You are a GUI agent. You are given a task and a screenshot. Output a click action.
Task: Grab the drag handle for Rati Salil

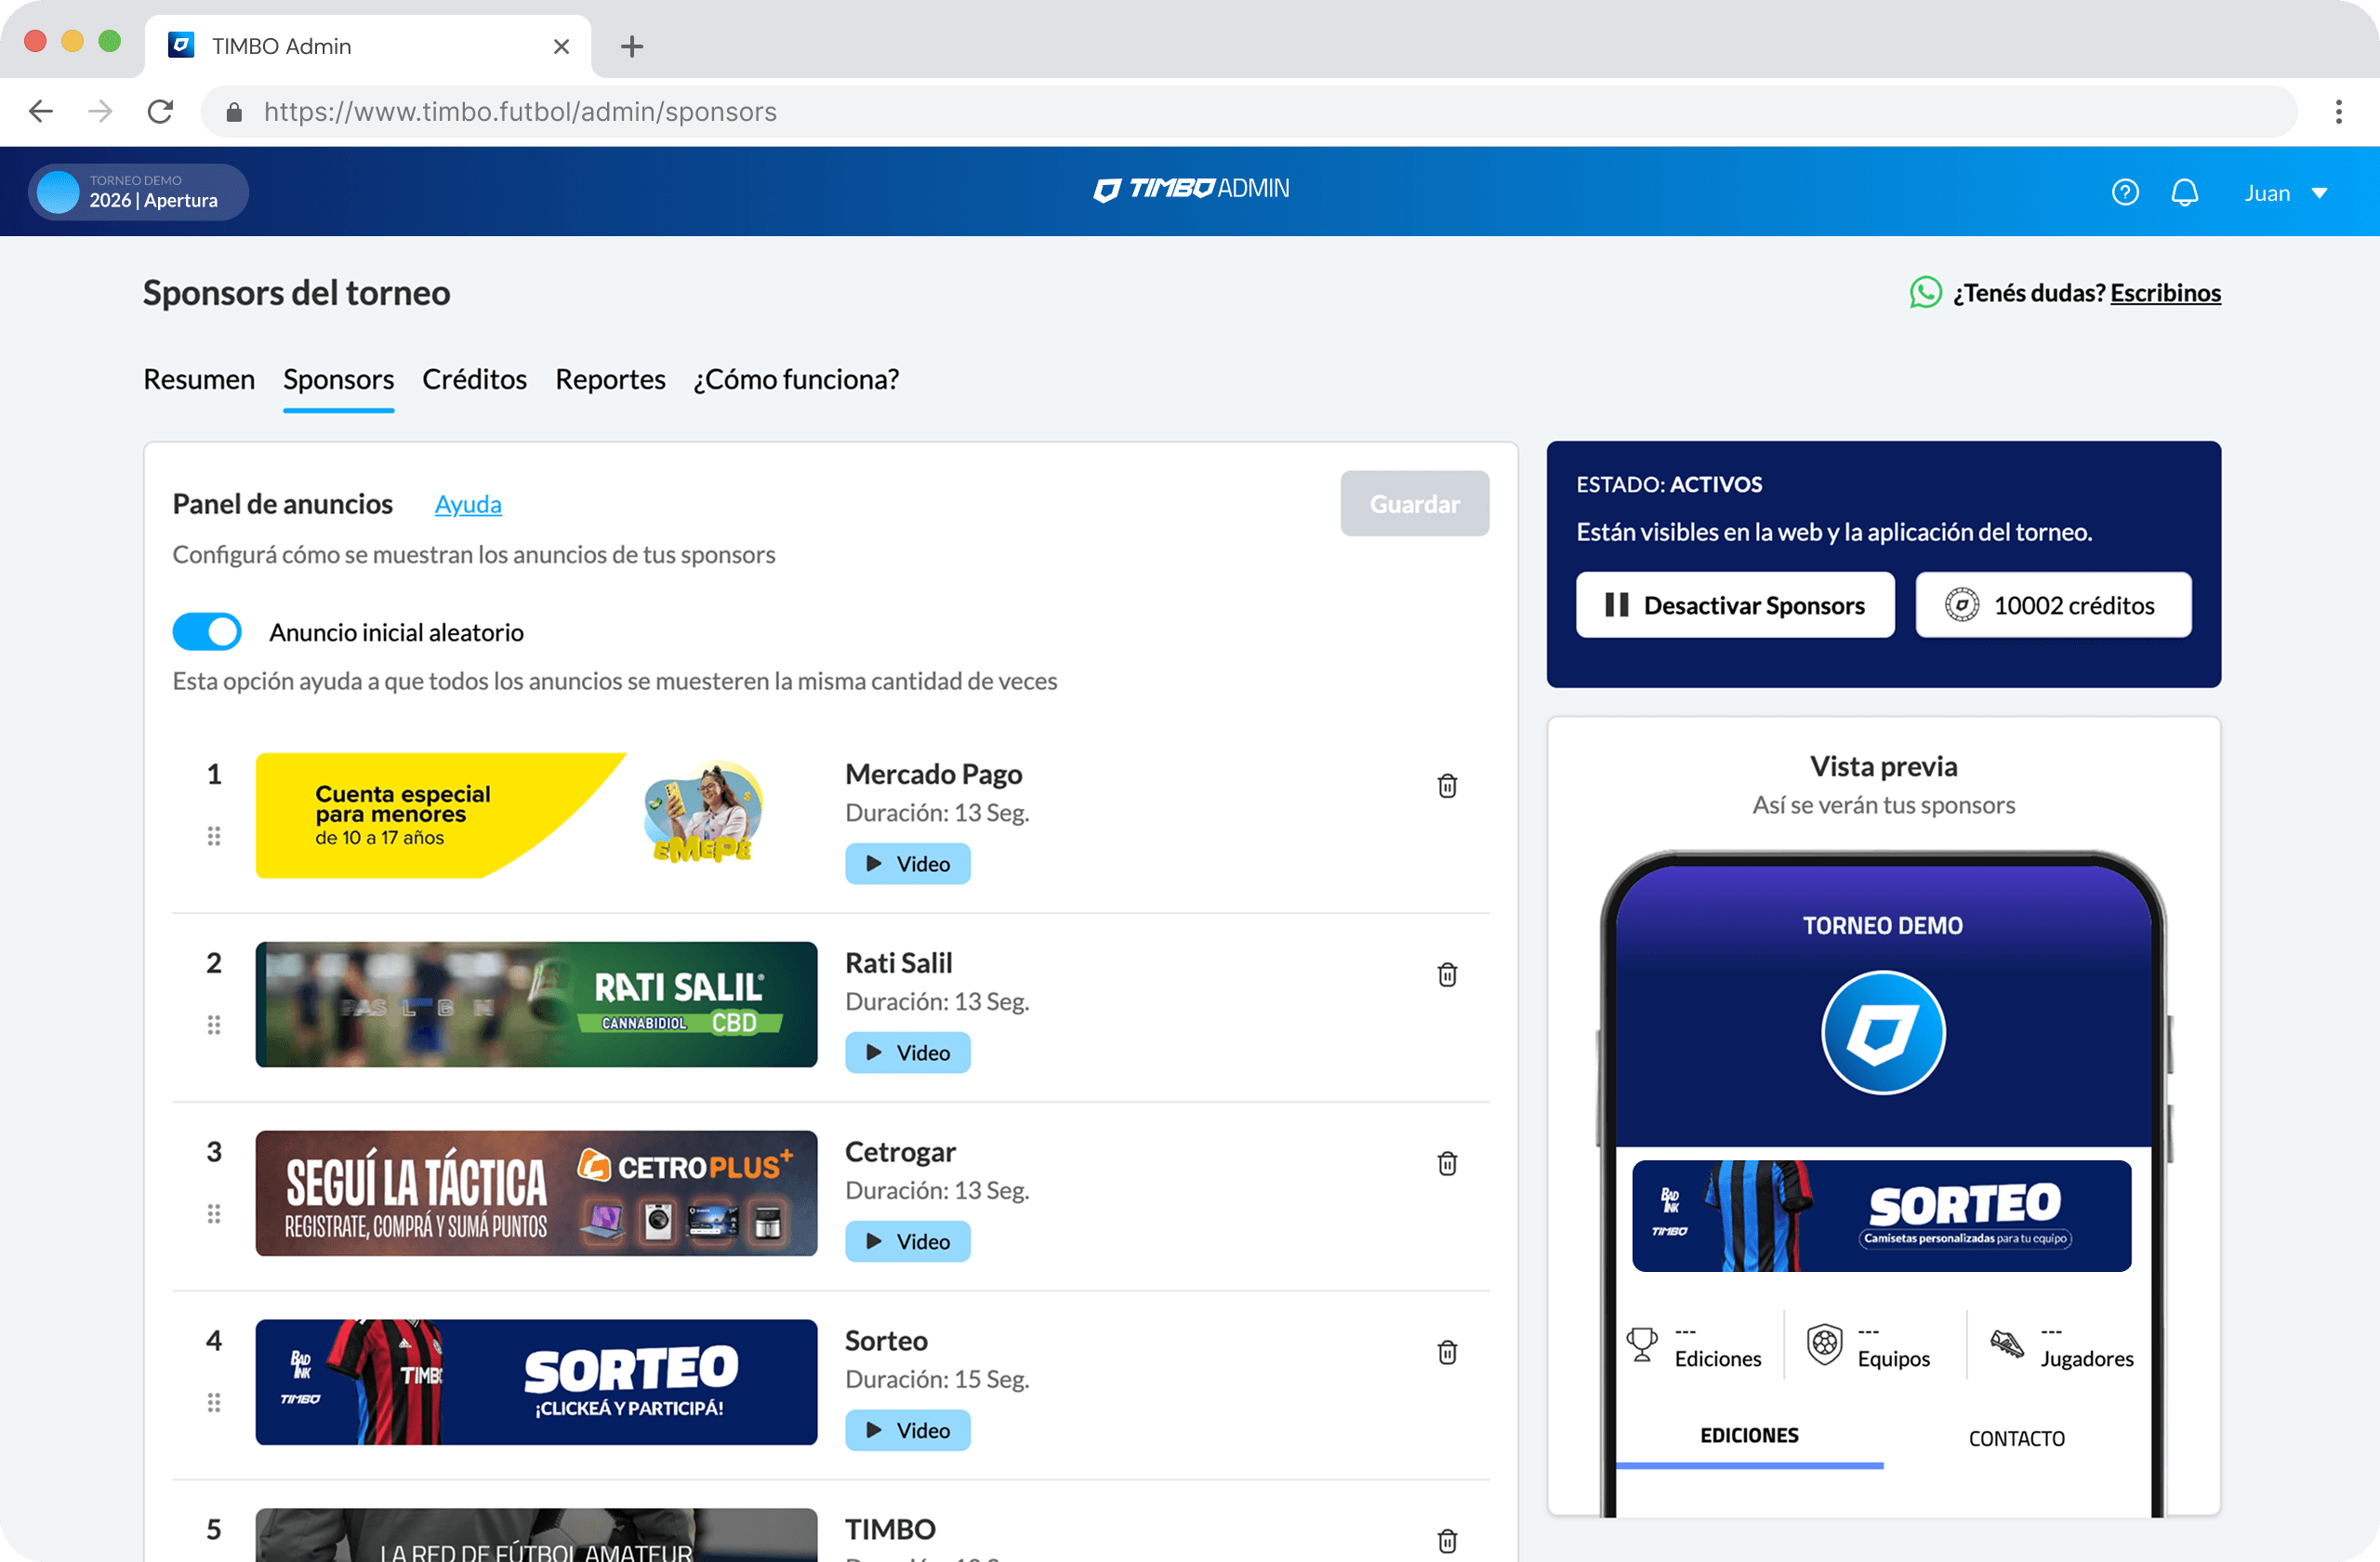(214, 1025)
